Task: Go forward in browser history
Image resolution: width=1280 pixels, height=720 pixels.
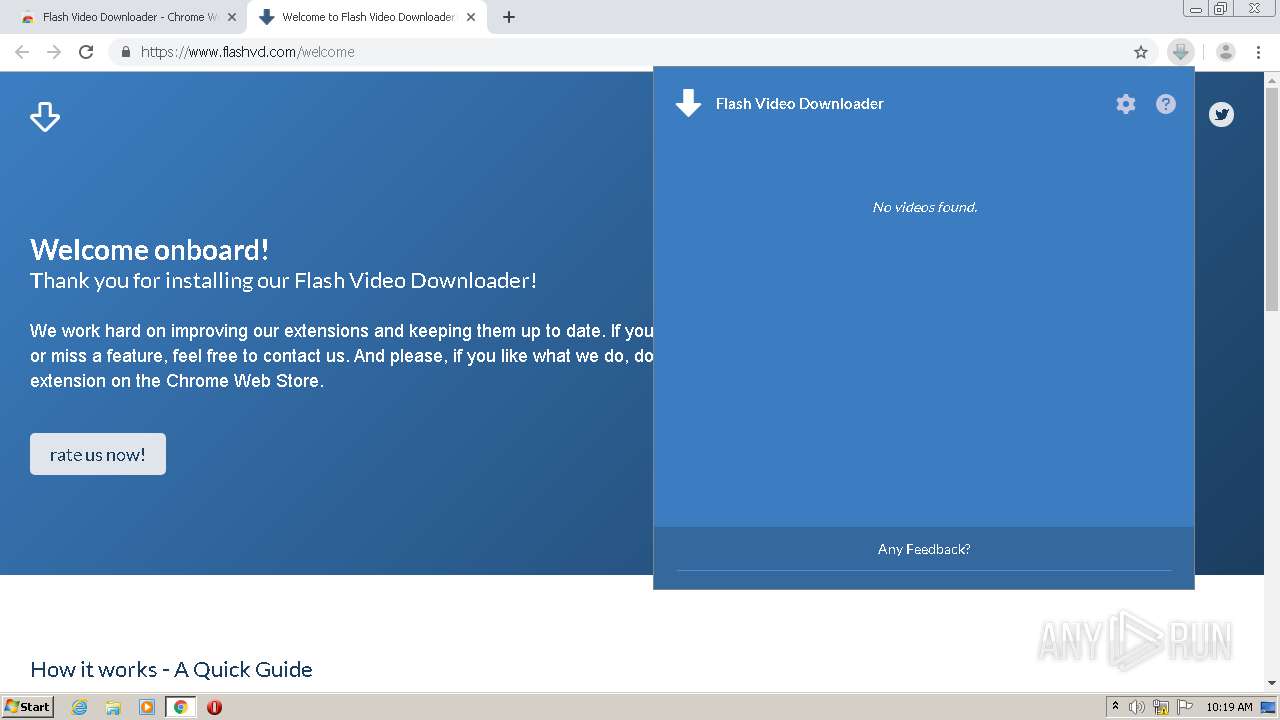Action: click(x=54, y=52)
